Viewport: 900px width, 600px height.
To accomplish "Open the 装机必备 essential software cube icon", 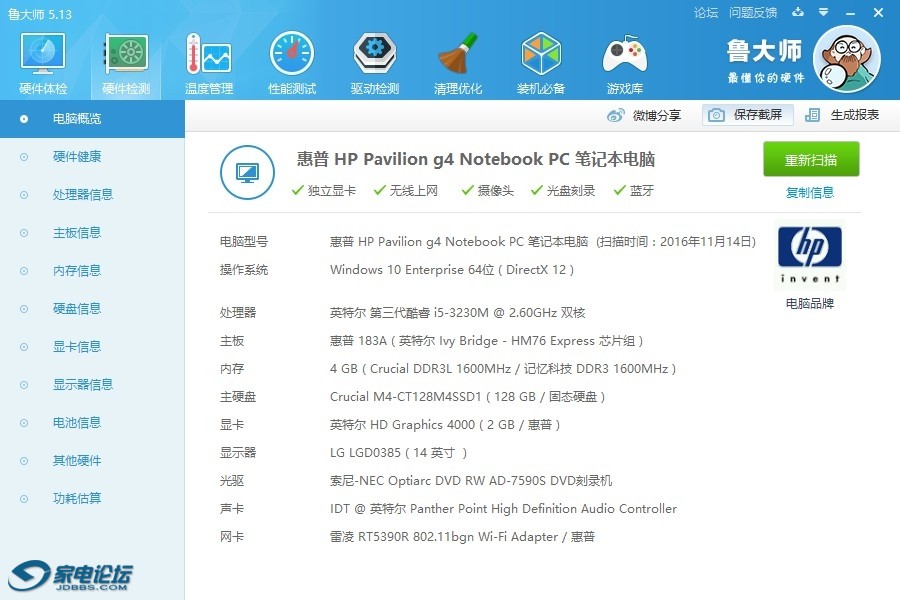I will pyautogui.click(x=541, y=63).
